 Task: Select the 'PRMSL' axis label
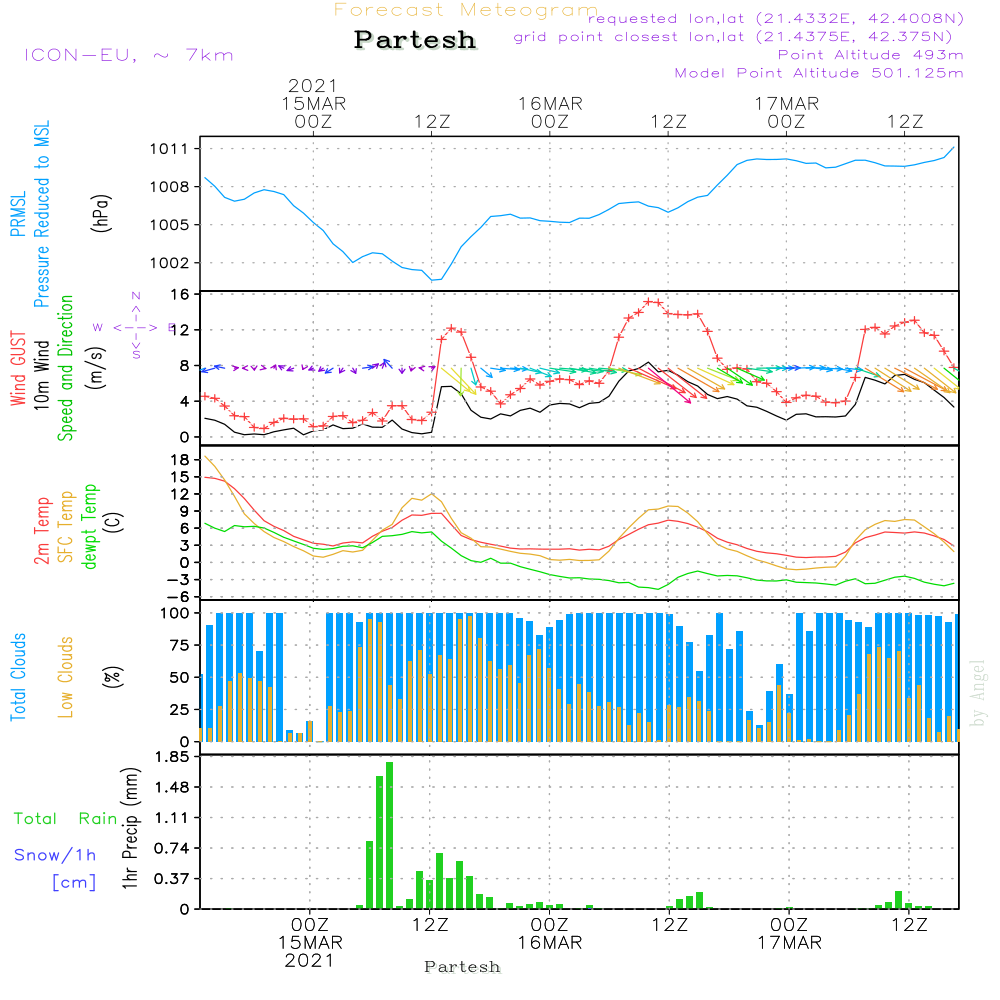[x=18, y=214]
